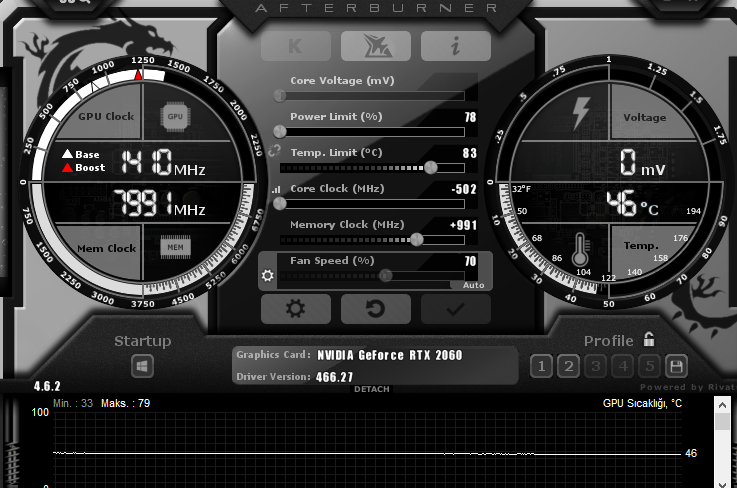This screenshot has width=737, height=488.
Task: Click the Core Voltage slider handle
Action: (280, 96)
